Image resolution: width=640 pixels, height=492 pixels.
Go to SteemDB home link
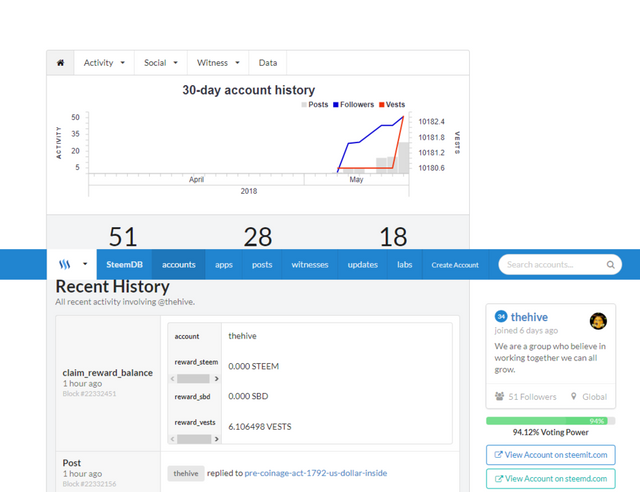tap(124, 264)
